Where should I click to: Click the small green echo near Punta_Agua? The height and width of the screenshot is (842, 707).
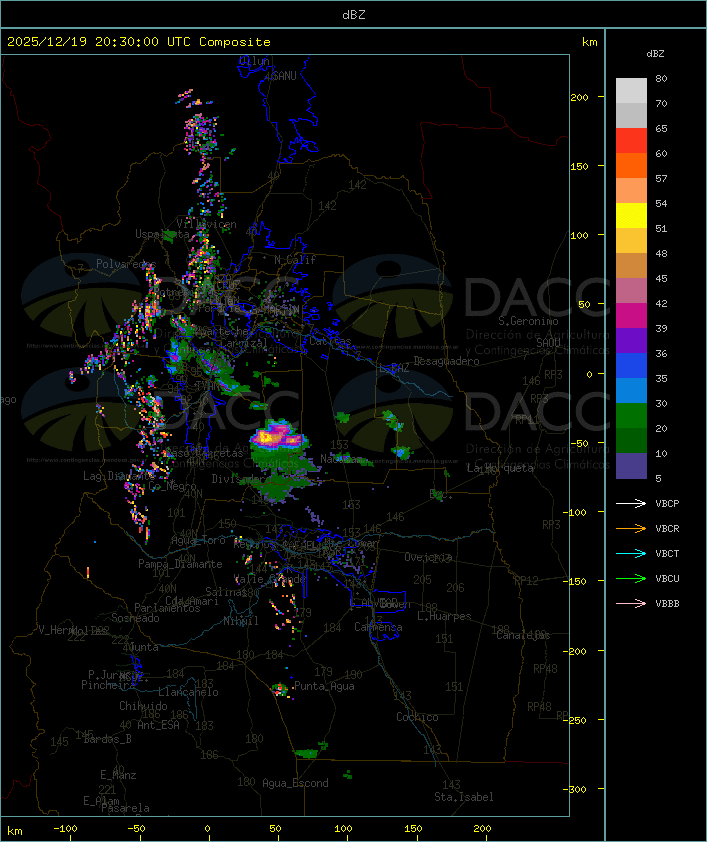coord(280,689)
